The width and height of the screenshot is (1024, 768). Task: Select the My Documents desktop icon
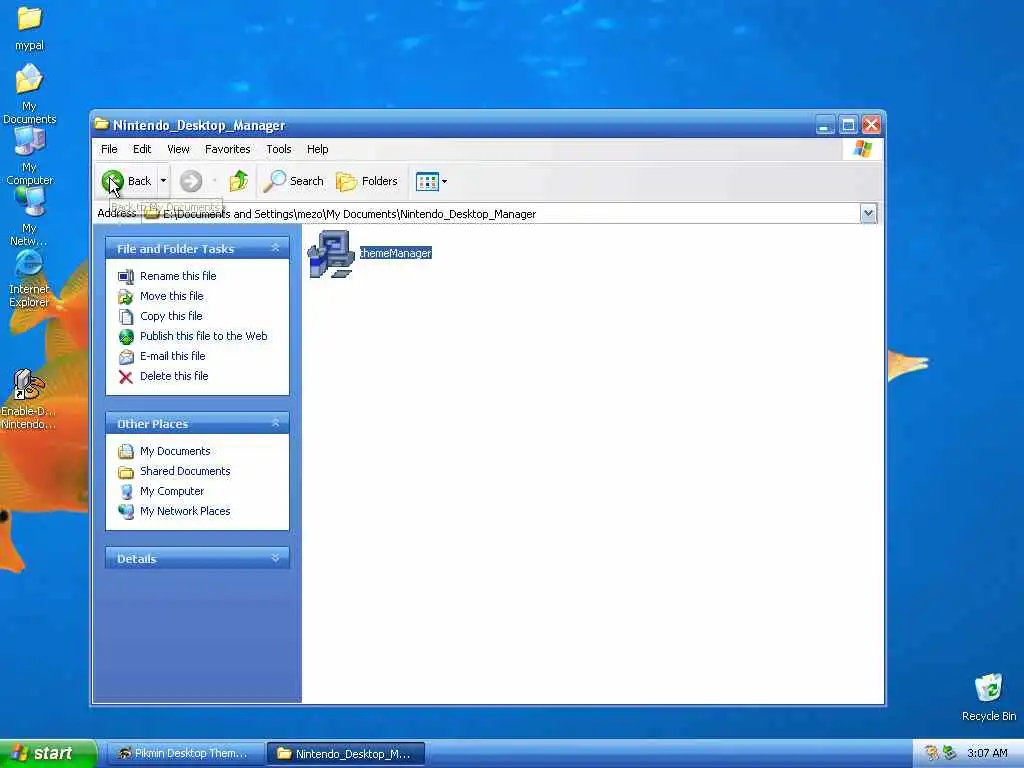29,80
